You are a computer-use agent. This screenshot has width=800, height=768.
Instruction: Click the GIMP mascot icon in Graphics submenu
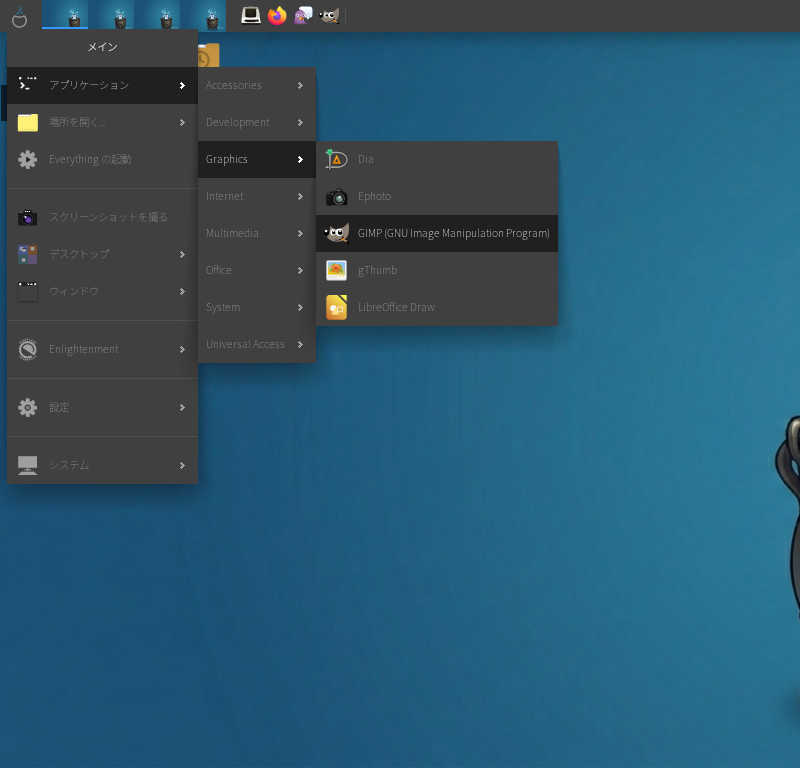point(336,234)
